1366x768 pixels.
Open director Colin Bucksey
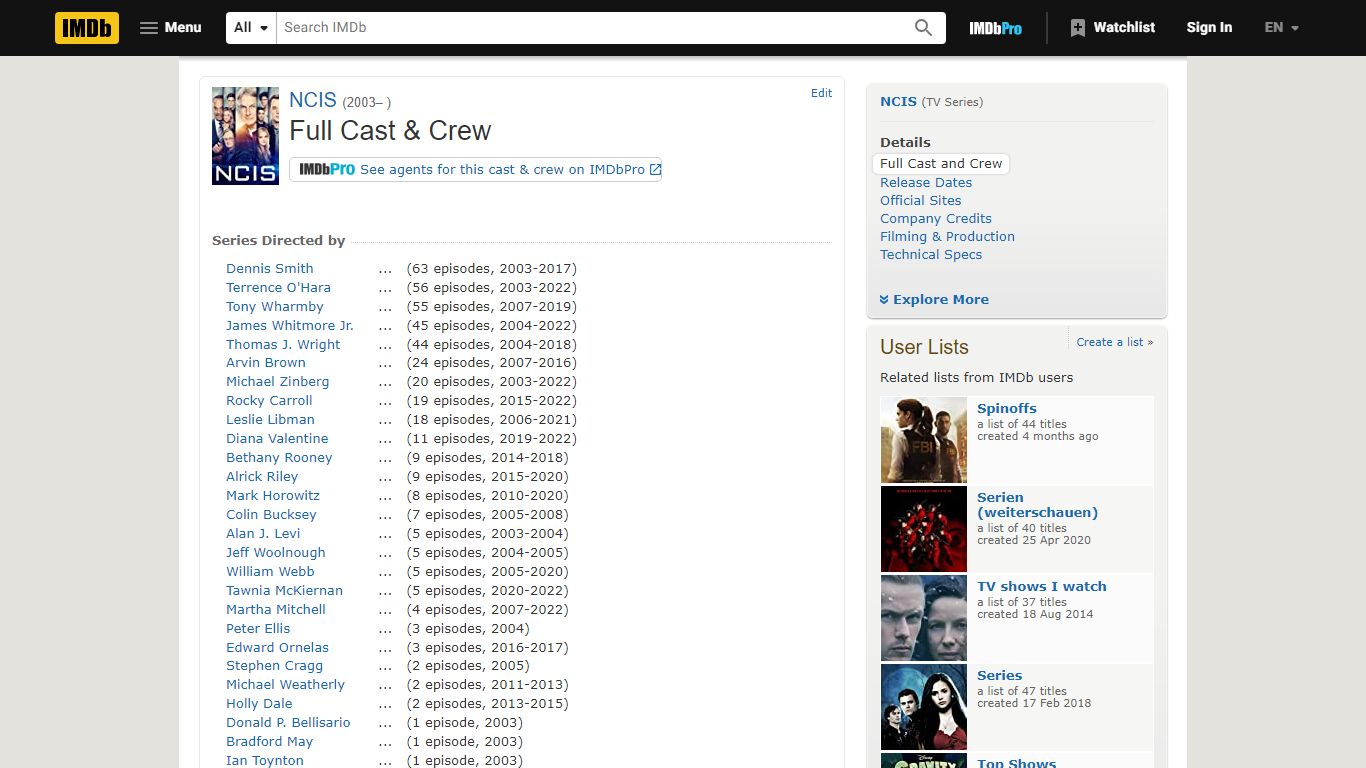tap(271, 514)
